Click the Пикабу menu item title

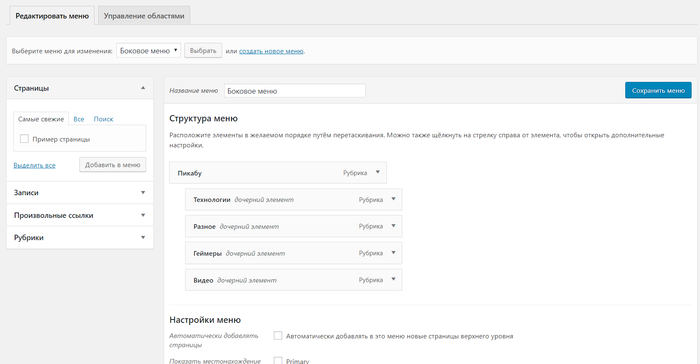[x=190, y=173]
